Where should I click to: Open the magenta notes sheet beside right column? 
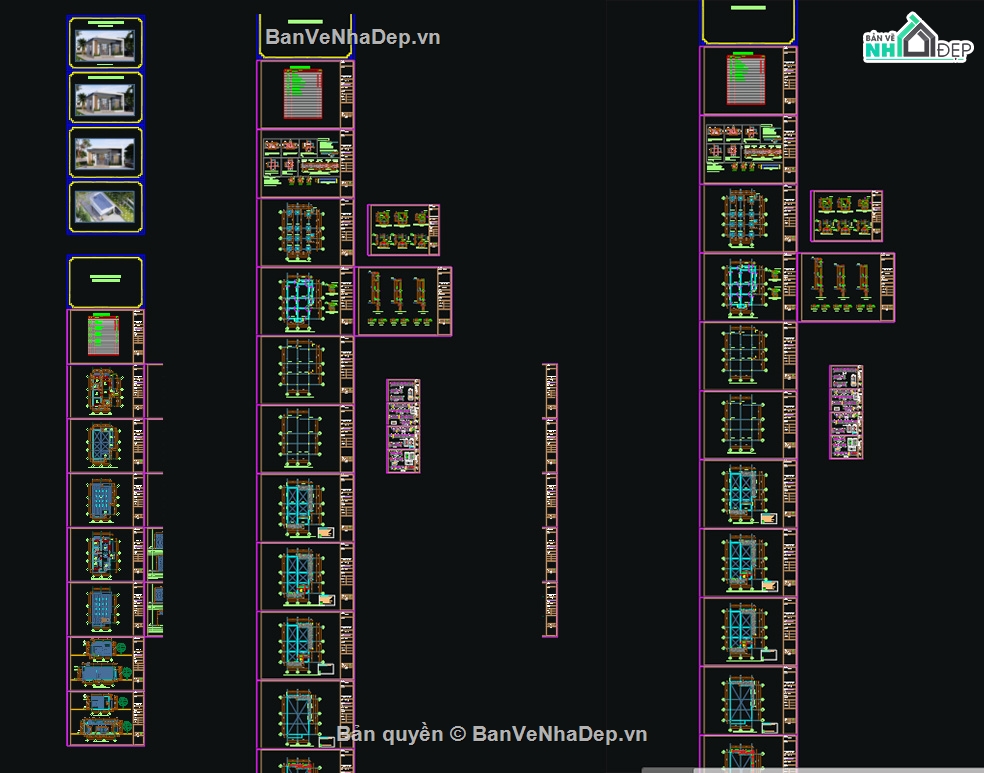click(845, 412)
